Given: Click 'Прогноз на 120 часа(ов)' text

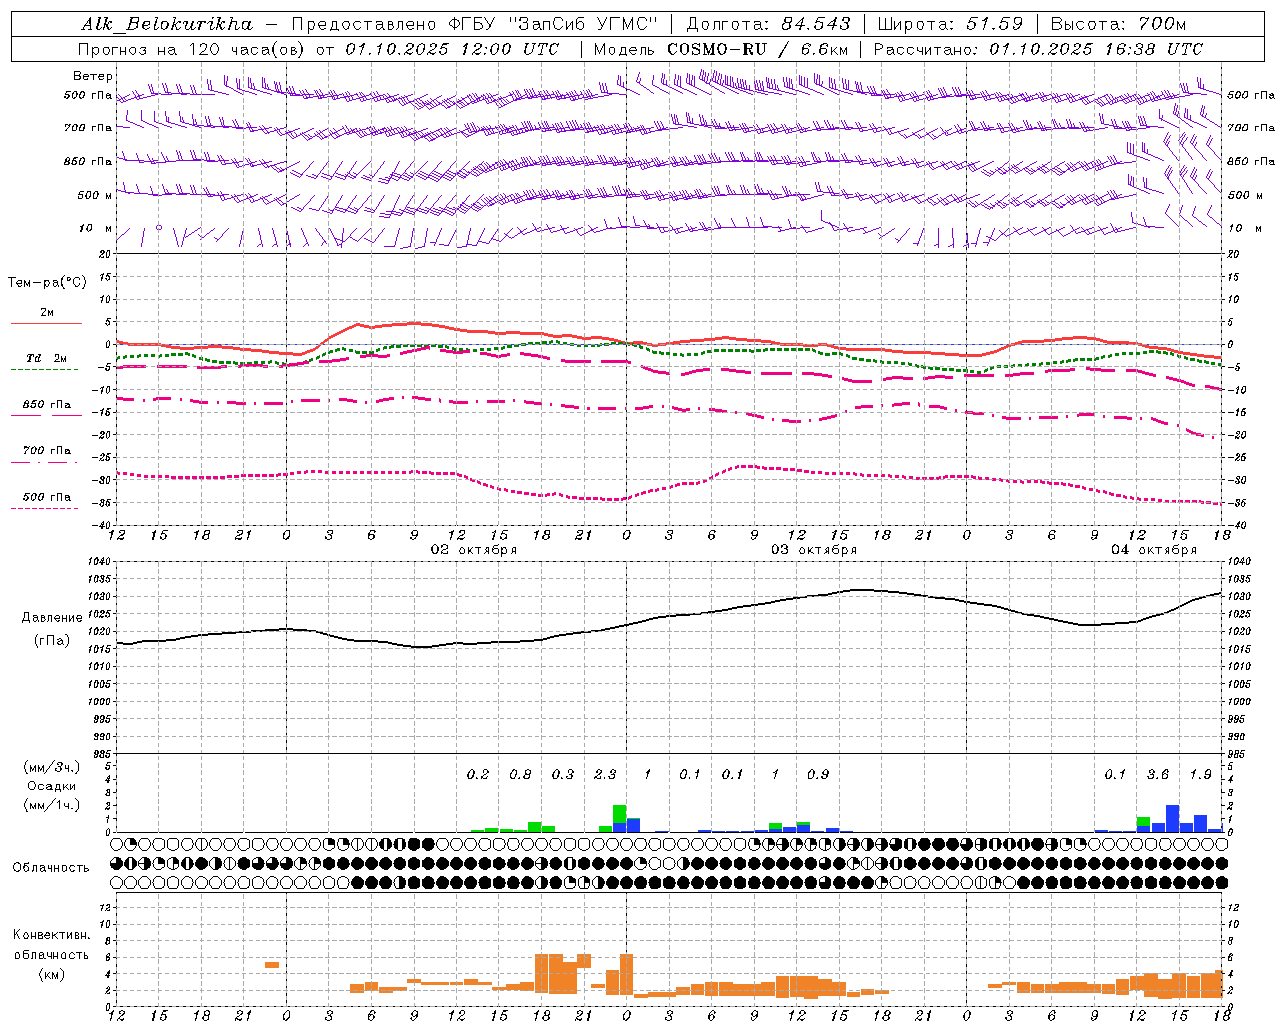Looking at the screenshot, I should 192,49.
